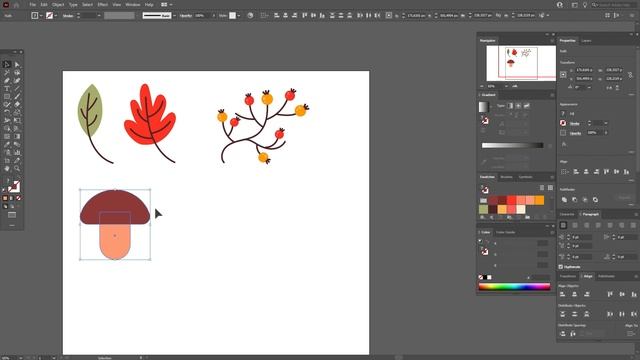The height and width of the screenshot is (360, 640).
Task: Click Horizontal Align Left in Align Objects
Action: point(563,294)
